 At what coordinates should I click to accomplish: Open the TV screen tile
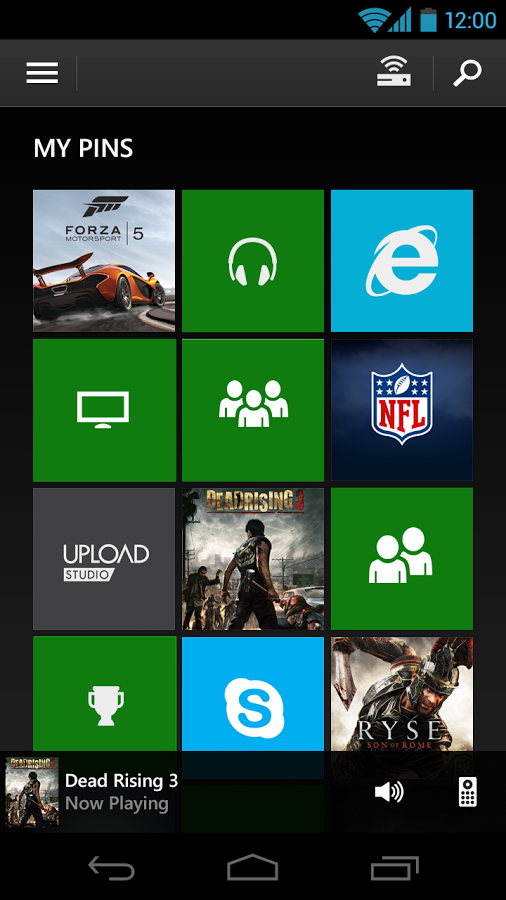(x=104, y=410)
